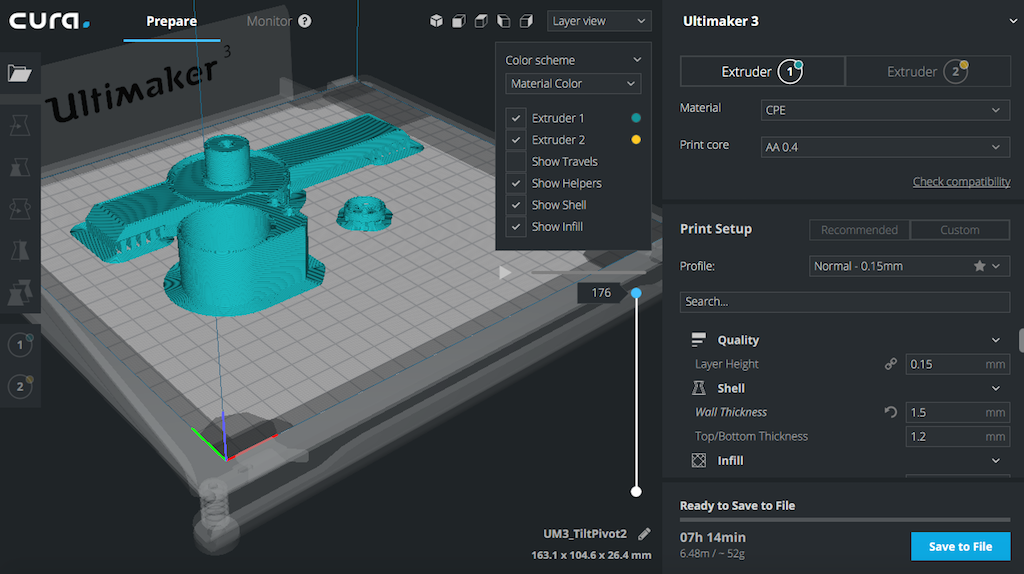This screenshot has height=574, width=1024.
Task: Open the Profile Normal - 0.15mm dropdown
Action: coord(909,266)
